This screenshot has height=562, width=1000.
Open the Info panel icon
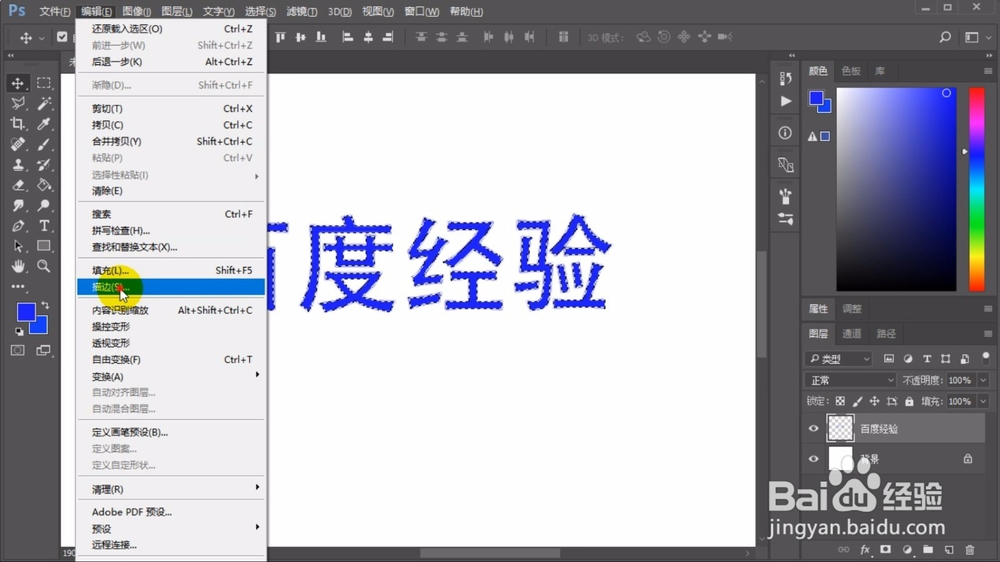pos(785,133)
